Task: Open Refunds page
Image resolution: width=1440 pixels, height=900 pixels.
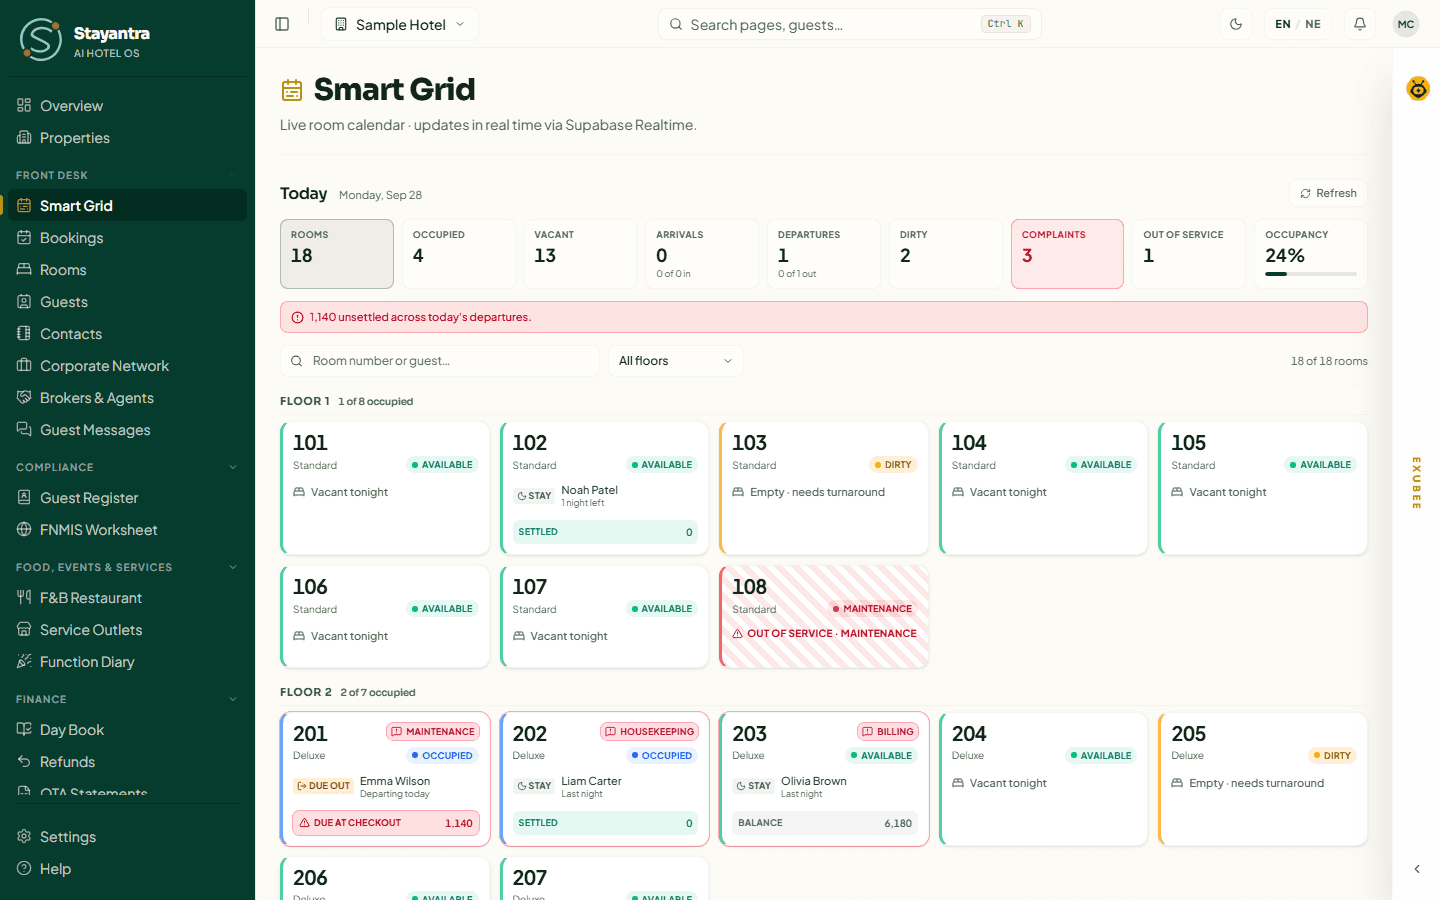Action: pyautogui.click(x=127, y=762)
